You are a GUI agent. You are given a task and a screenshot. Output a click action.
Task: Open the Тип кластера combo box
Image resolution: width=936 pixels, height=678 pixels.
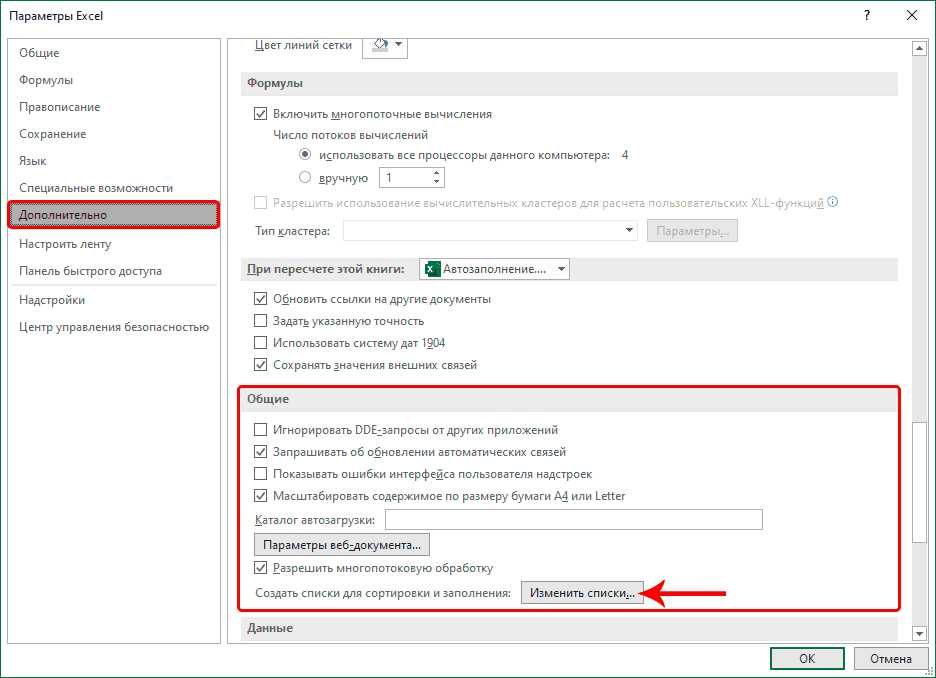(x=490, y=230)
